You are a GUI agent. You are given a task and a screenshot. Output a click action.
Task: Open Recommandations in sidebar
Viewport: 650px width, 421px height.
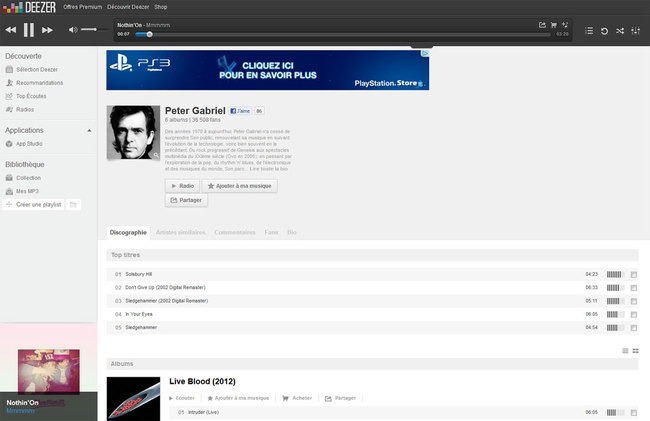click(x=40, y=83)
